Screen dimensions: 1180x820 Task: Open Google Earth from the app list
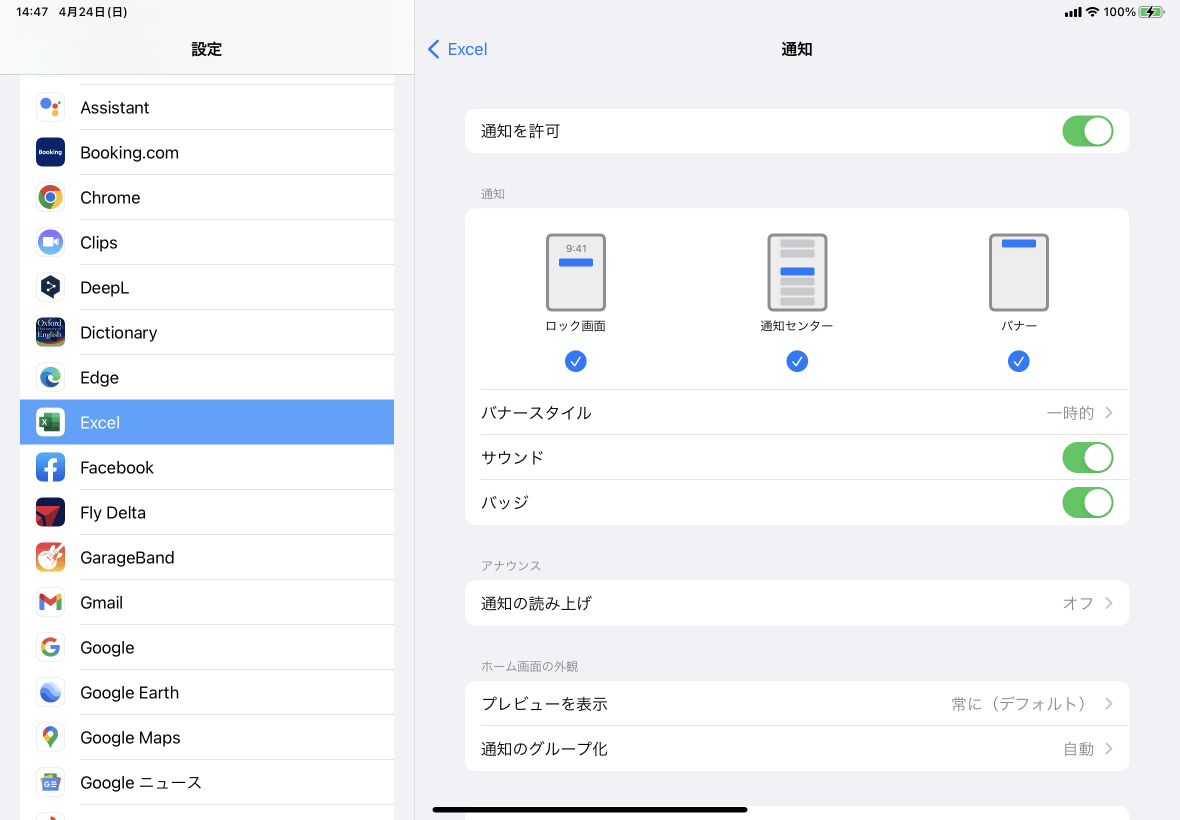tap(129, 692)
